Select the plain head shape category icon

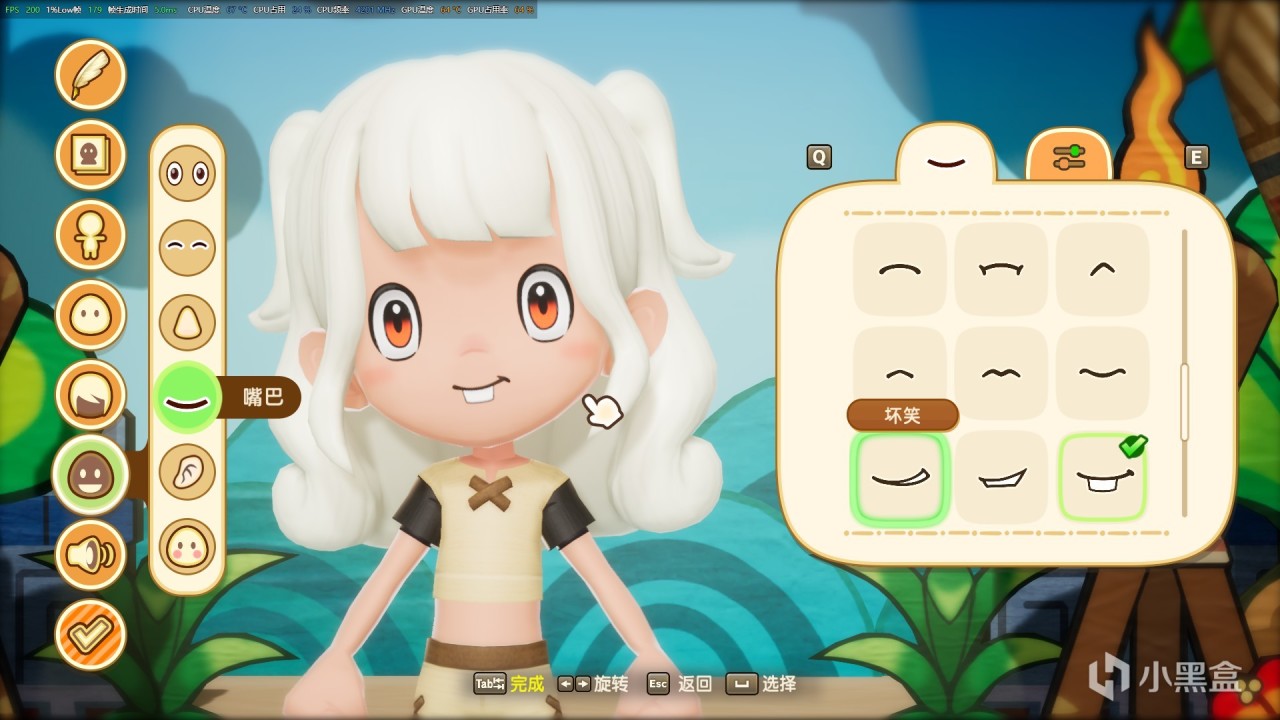(91, 315)
